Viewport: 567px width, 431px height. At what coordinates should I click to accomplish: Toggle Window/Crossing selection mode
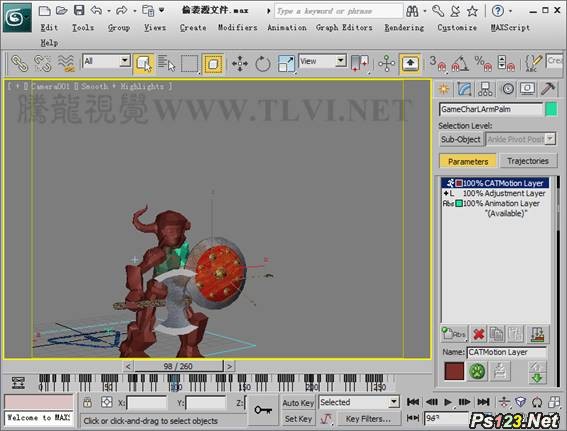point(213,64)
